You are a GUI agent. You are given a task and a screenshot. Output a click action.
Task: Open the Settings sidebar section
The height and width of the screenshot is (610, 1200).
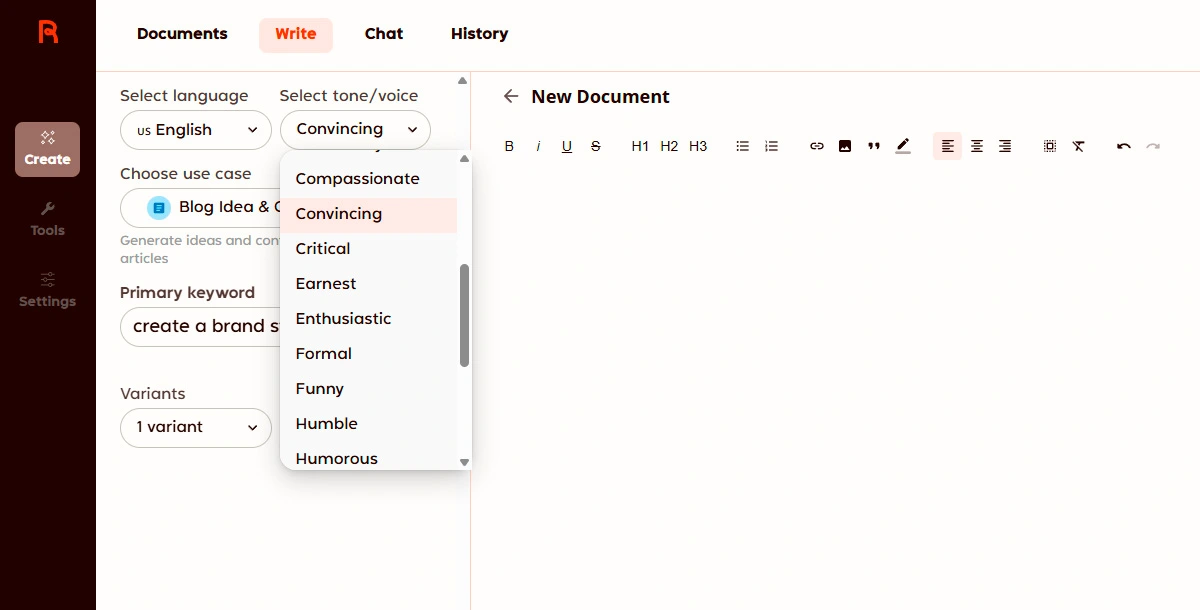pyautogui.click(x=47, y=291)
